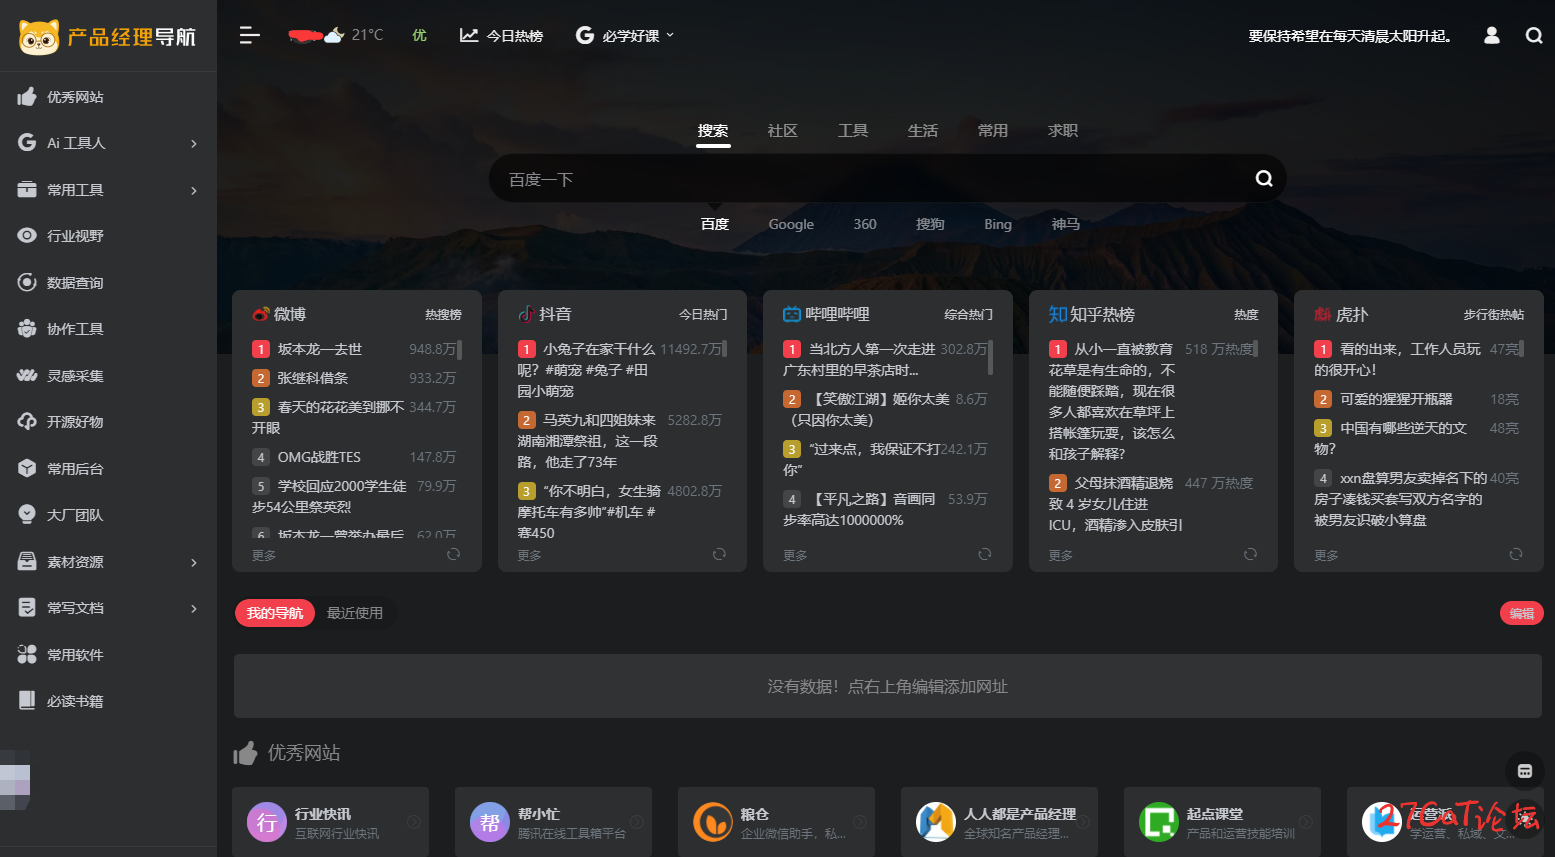Switch to the 常用 search tab
Image resolution: width=1555 pixels, height=857 pixels.
click(993, 131)
